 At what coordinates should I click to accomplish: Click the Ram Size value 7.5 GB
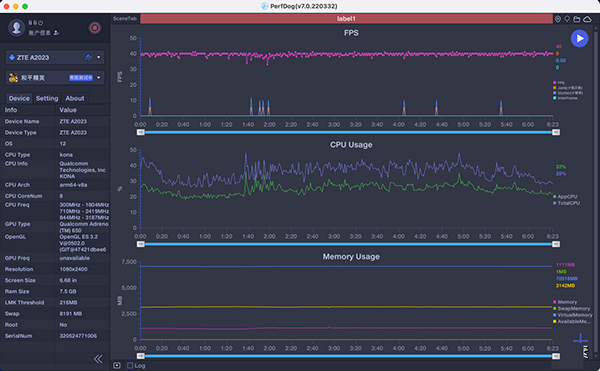68,291
